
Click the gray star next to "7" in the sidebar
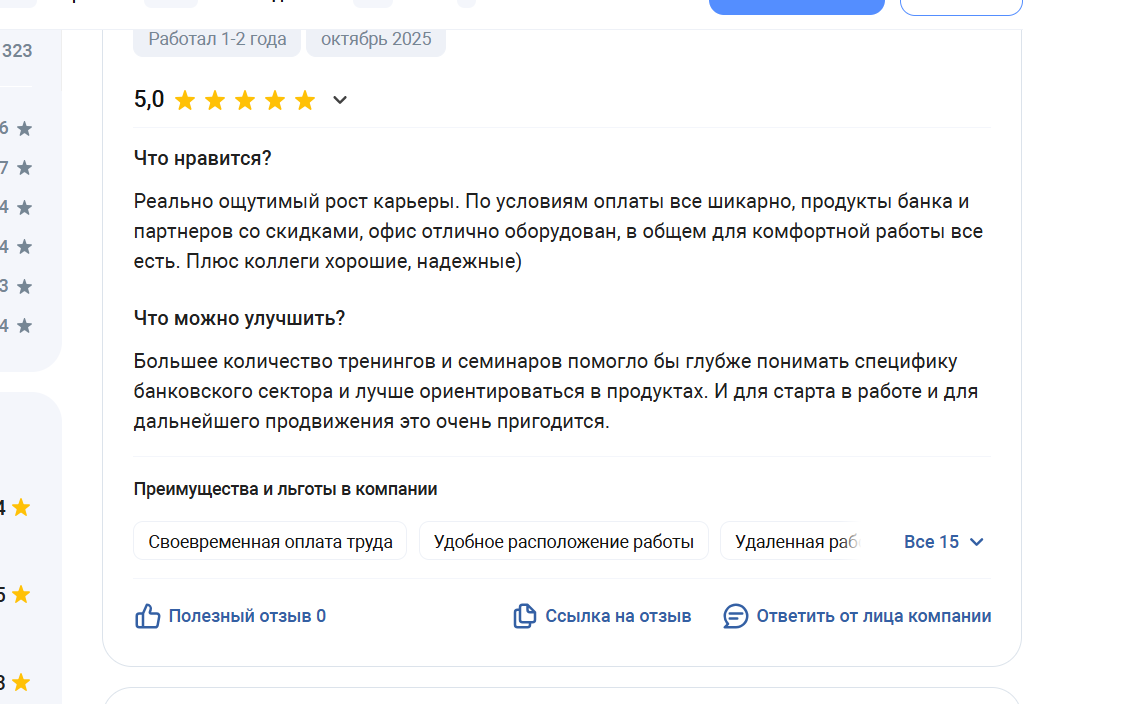(x=25, y=168)
